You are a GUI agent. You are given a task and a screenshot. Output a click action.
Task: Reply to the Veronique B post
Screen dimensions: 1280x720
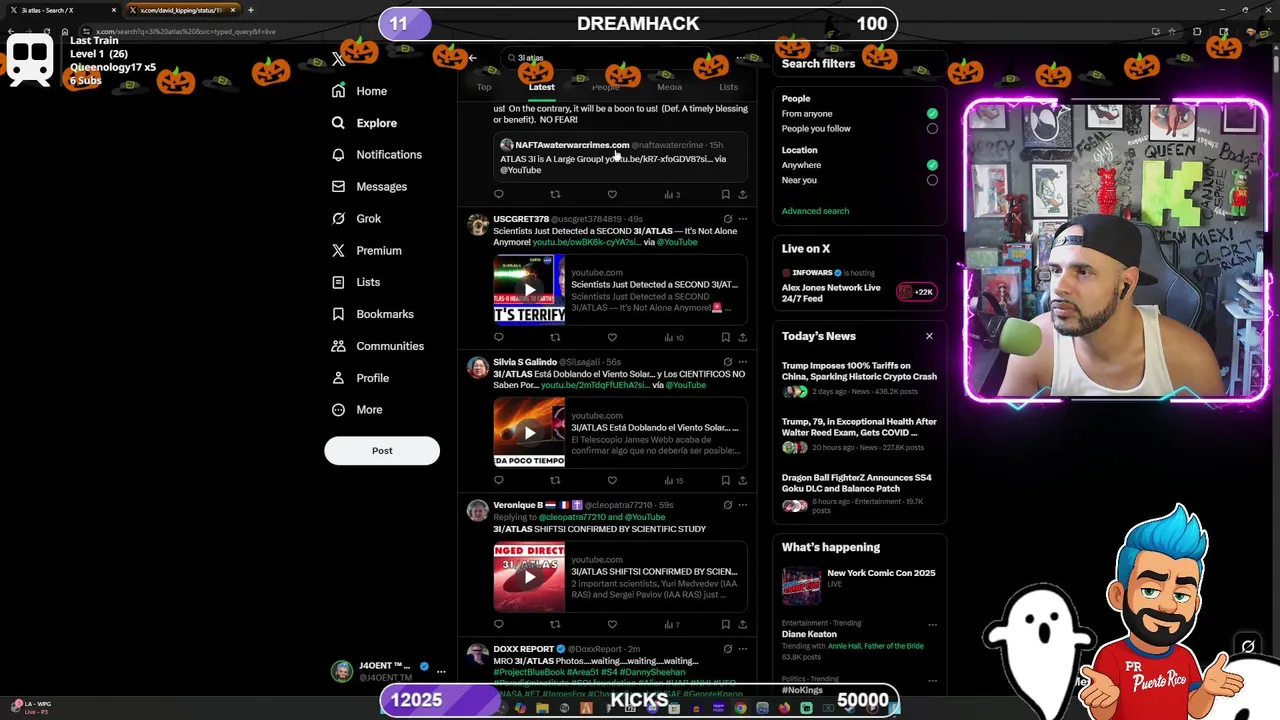click(498, 624)
